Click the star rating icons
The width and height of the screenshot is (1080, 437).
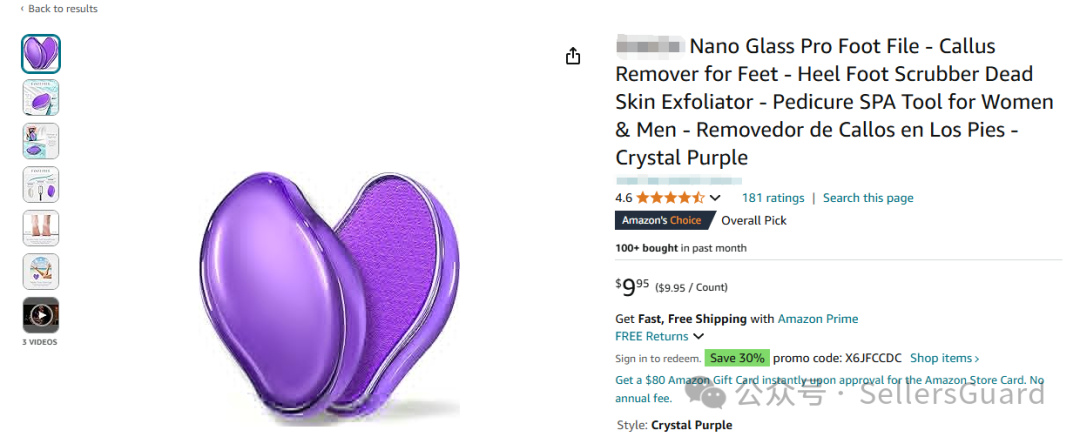pos(670,198)
